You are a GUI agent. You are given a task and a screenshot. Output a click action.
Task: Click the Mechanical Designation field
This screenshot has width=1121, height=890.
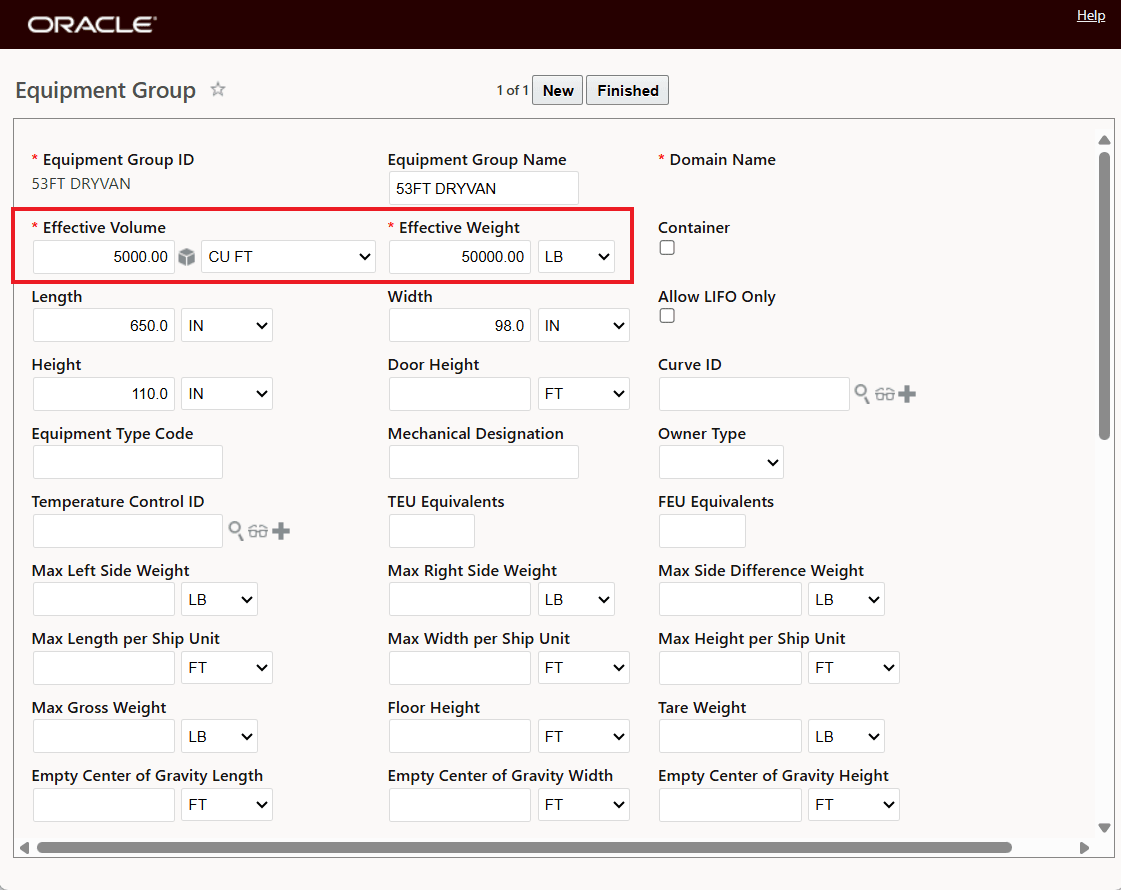(x=484, y=463)
